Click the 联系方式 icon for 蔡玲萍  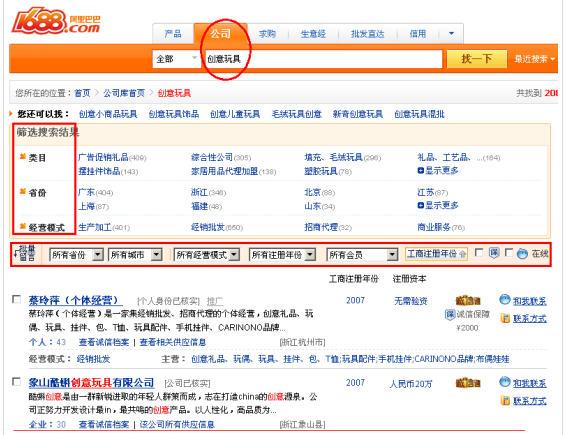pyautogui.click(x=505, y=318)
